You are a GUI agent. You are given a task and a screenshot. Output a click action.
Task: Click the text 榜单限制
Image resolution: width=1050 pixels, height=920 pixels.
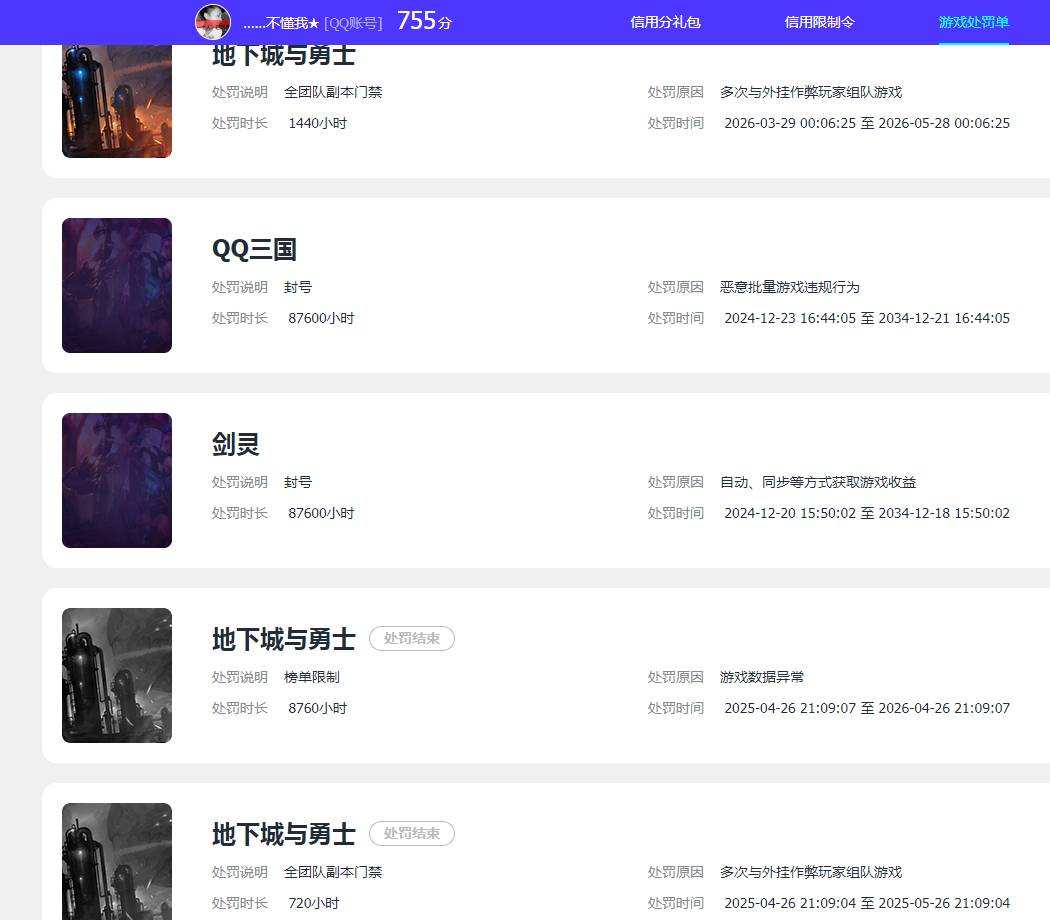(311, 677)
